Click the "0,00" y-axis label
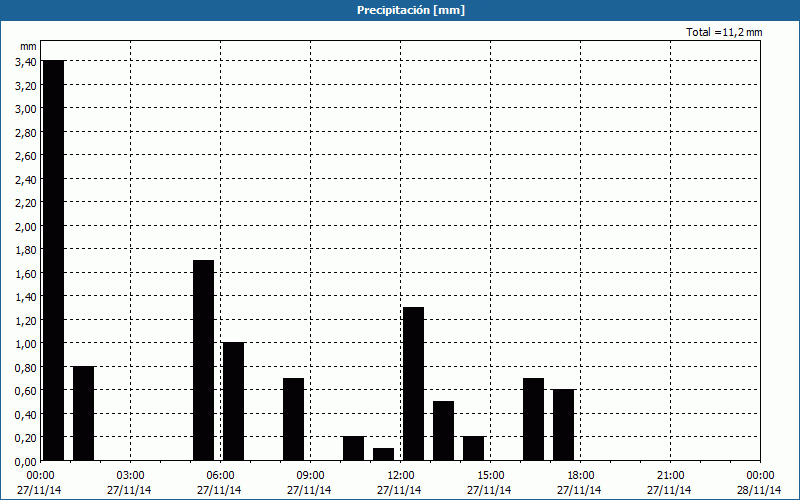 pos(26,461)
